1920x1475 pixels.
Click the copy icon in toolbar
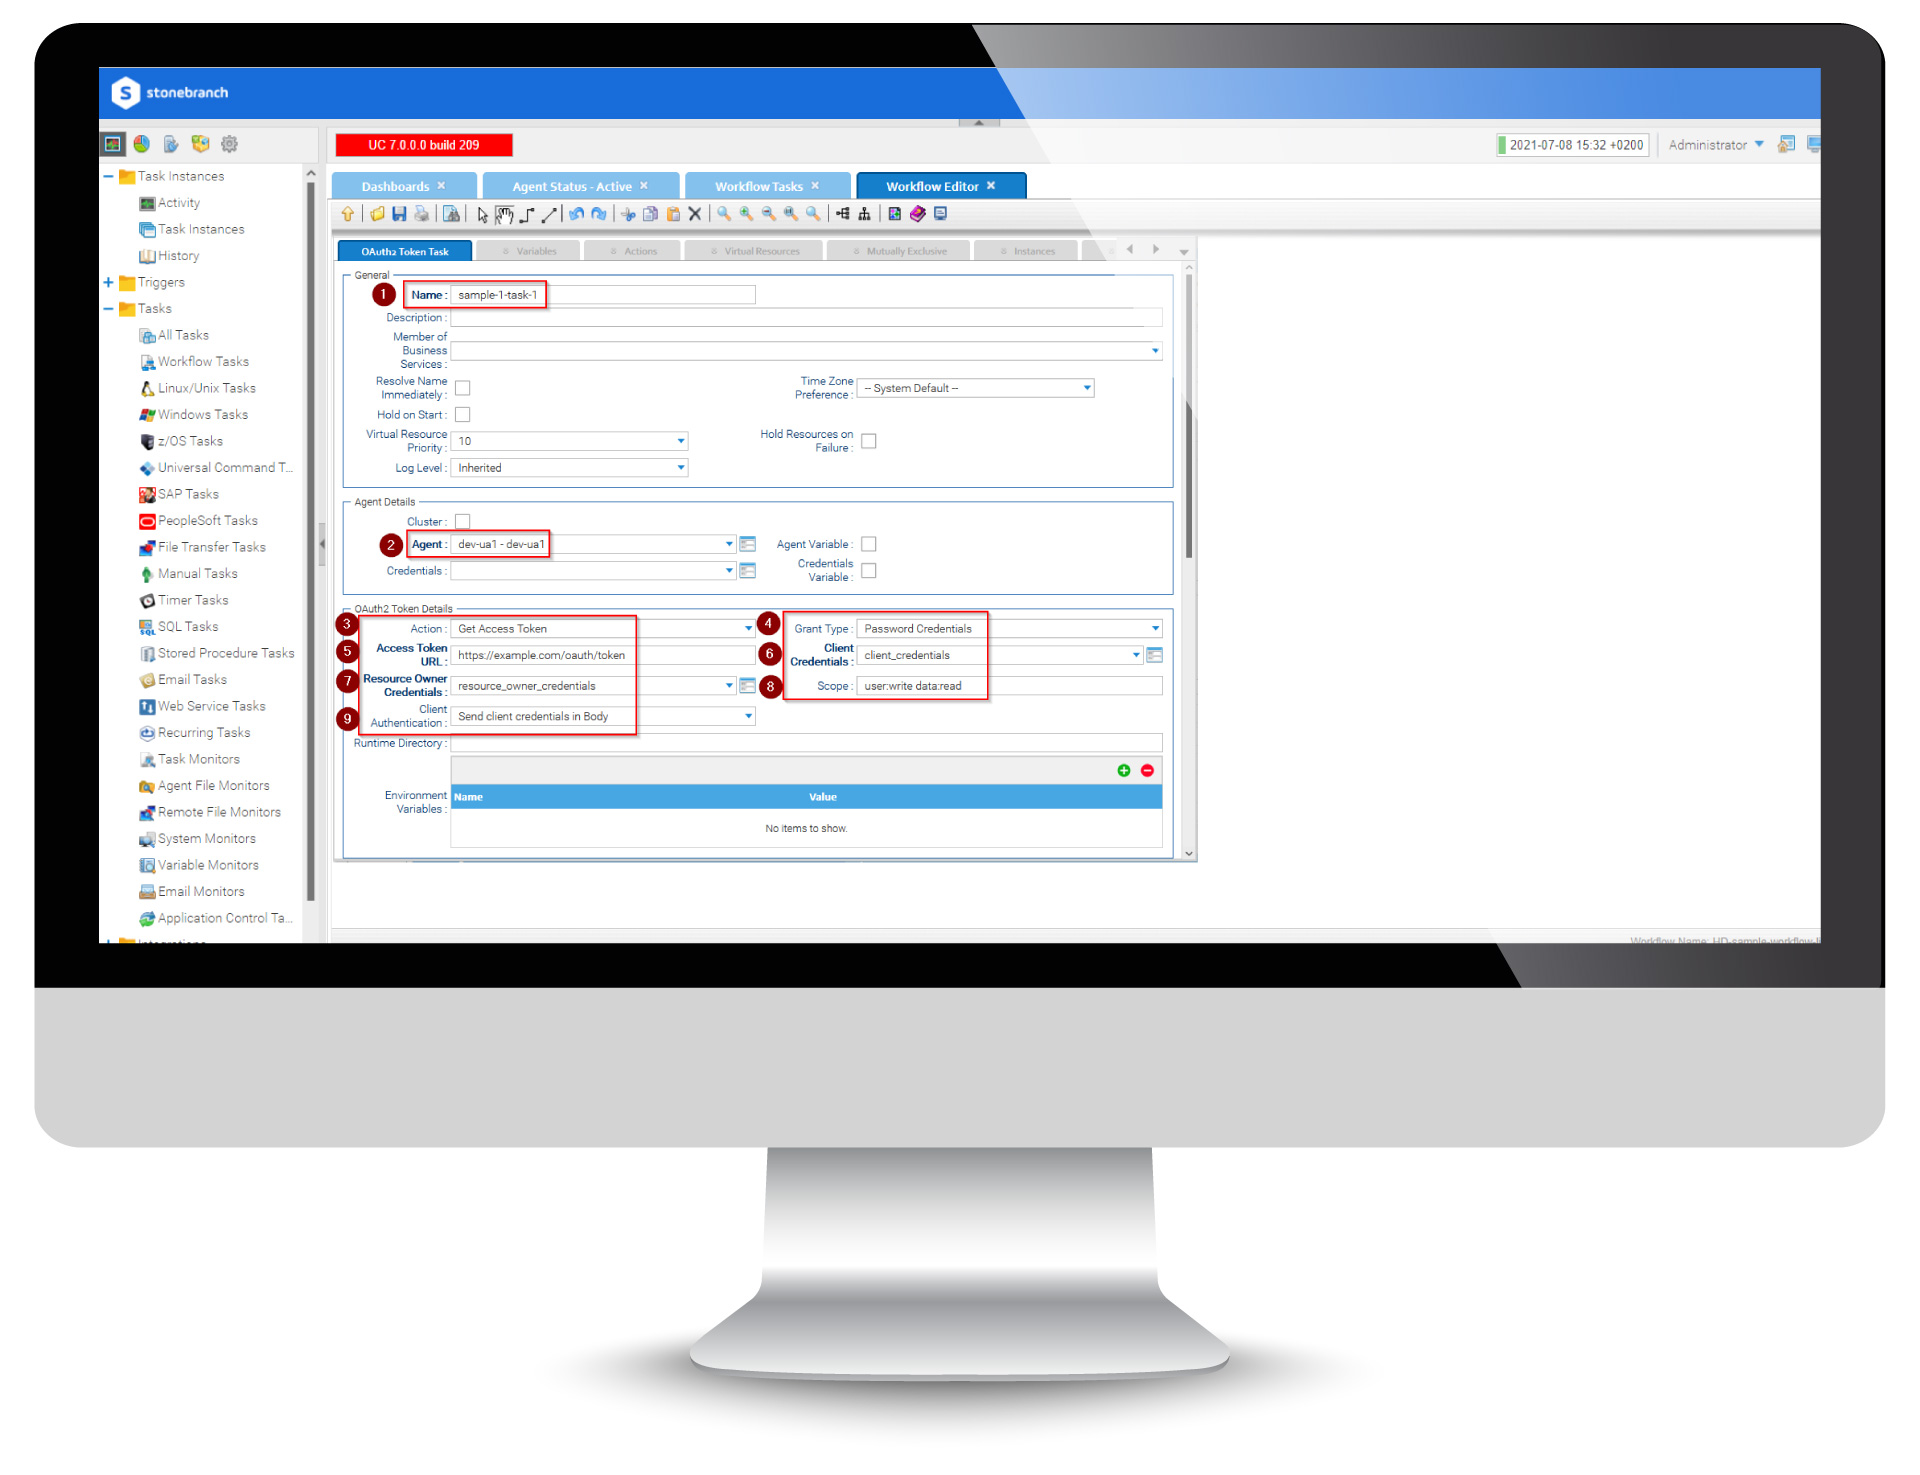pos(648,217)
